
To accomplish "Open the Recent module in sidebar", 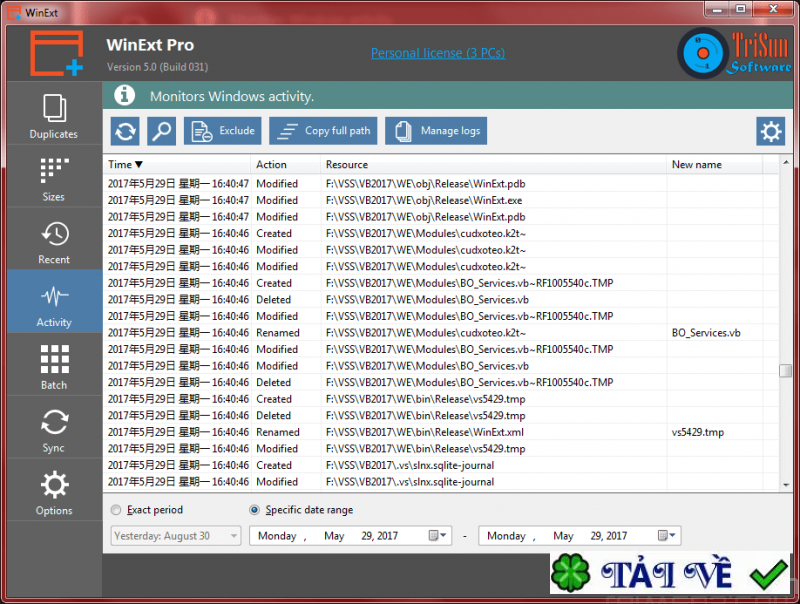I will point(54,239).
